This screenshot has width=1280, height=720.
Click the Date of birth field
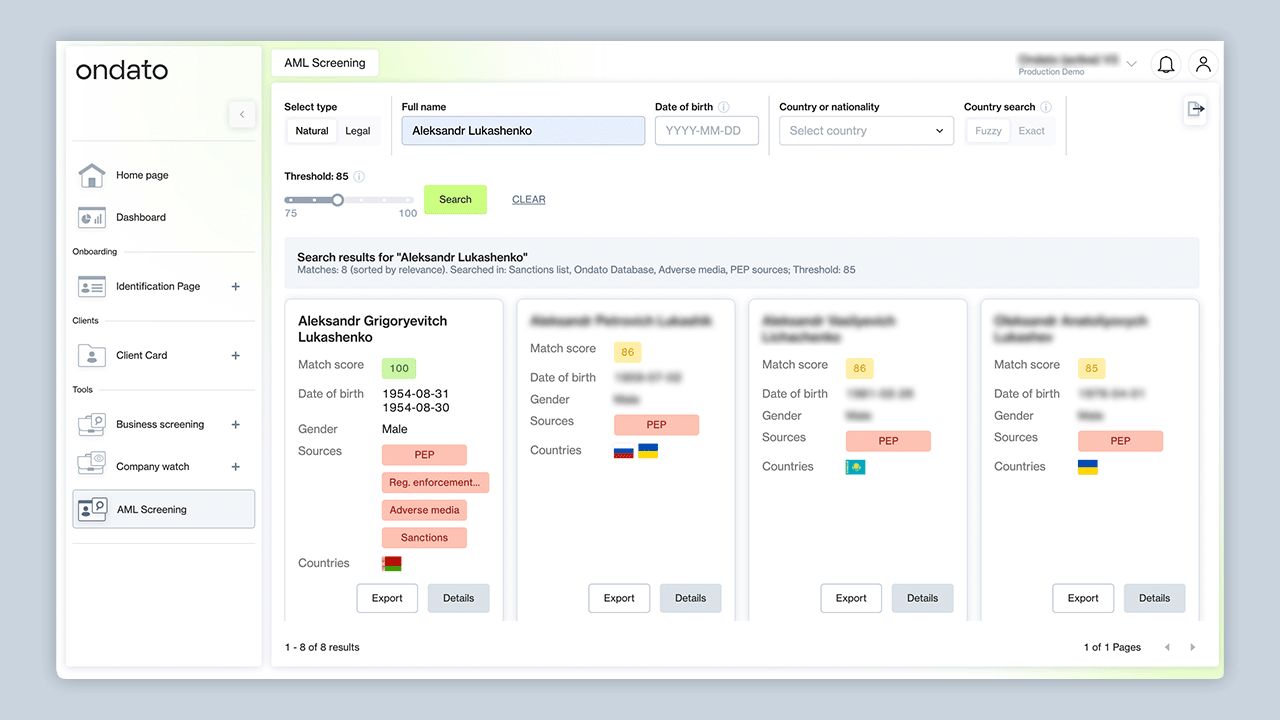707,131
